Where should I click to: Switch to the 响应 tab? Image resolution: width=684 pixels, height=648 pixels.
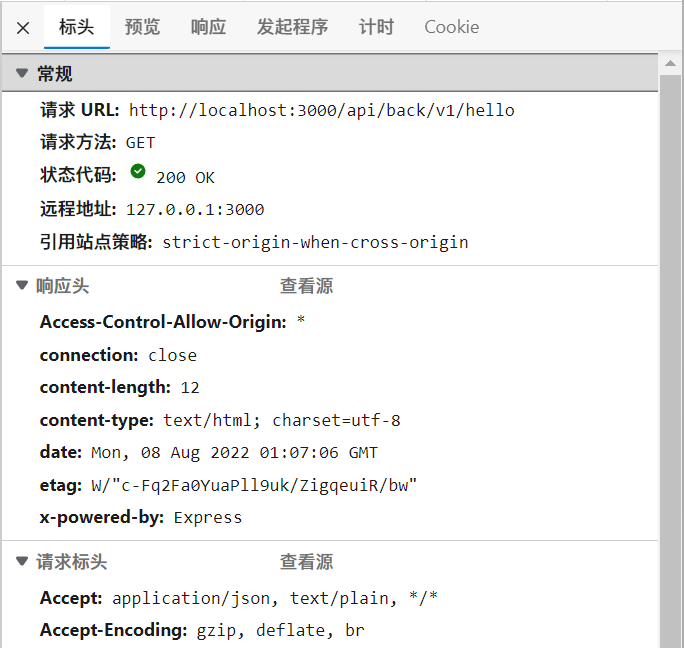208,28
